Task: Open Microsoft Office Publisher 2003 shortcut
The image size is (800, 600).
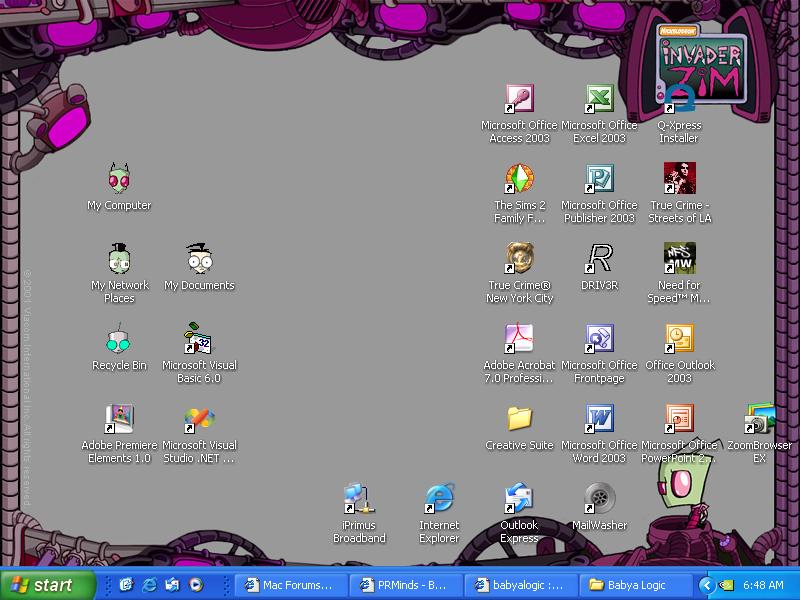Action: click(599, 178)
